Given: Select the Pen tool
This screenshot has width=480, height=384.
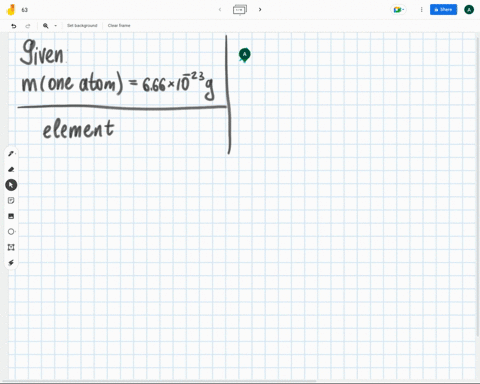Looking at the screenshot, I should 11,154.
